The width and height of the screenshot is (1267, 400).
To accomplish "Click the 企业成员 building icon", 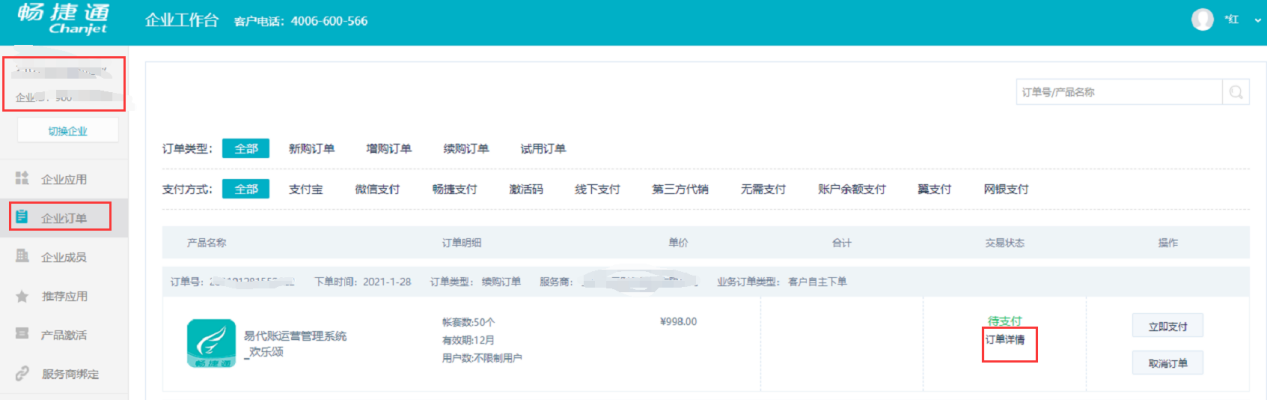I will pyautogui.click(x=22, y=256).
